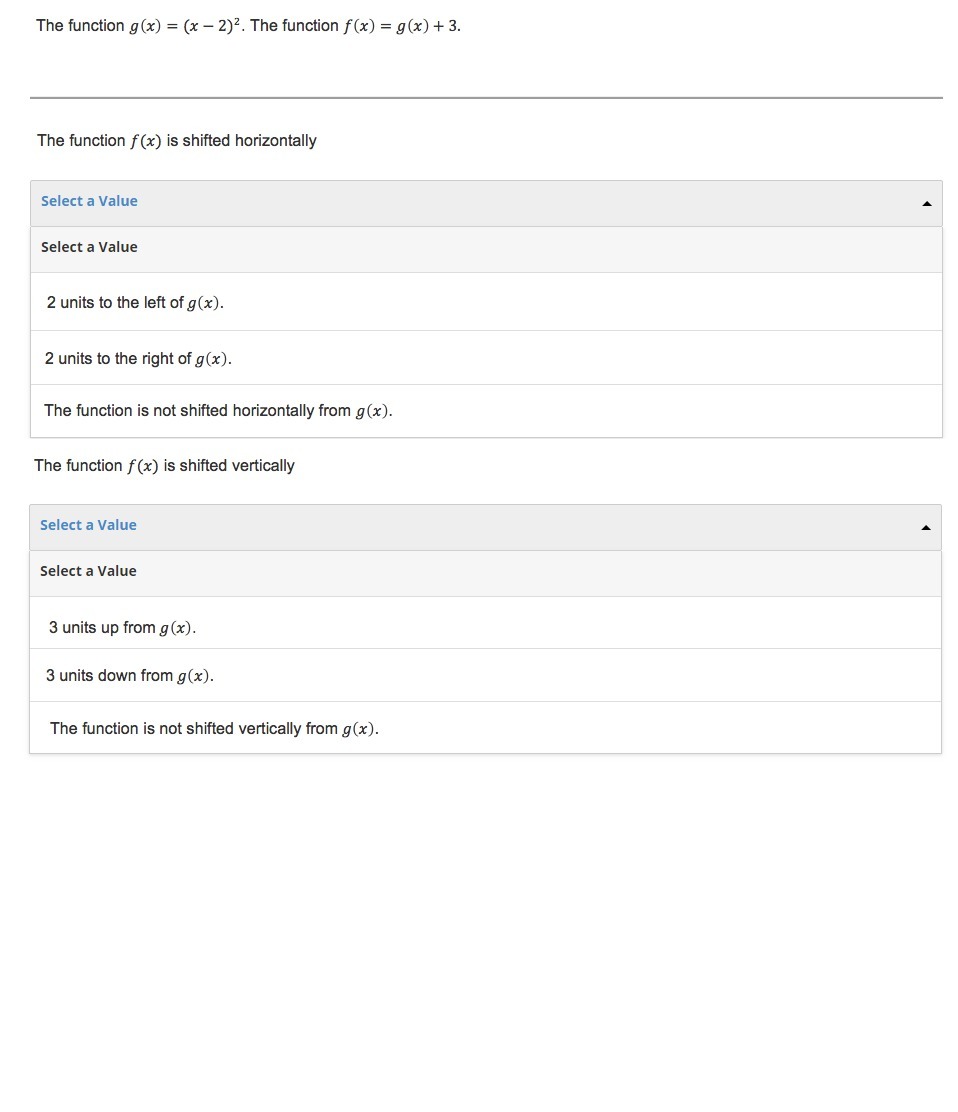Viewport: 958px width, 1112px height.
Task: Pick 'The function is not shifted vertically' option
Action: click(x=214, y=729)
